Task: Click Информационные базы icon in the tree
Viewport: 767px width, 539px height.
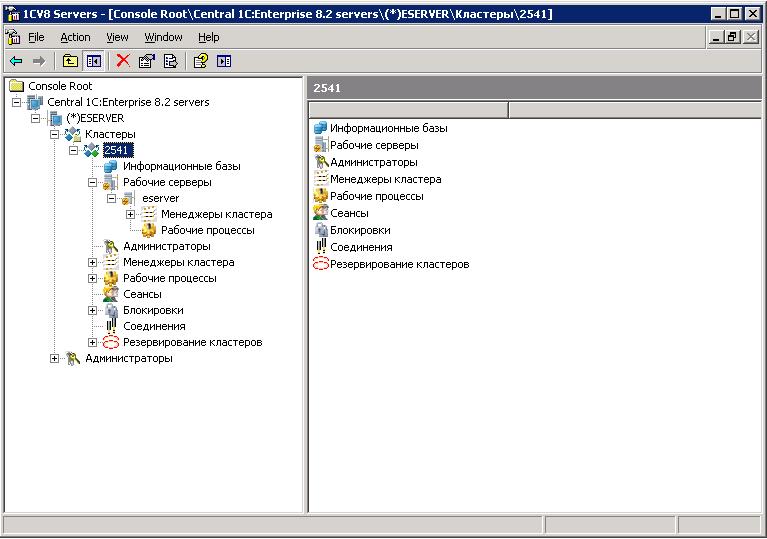Action: (x=111, y=166)
